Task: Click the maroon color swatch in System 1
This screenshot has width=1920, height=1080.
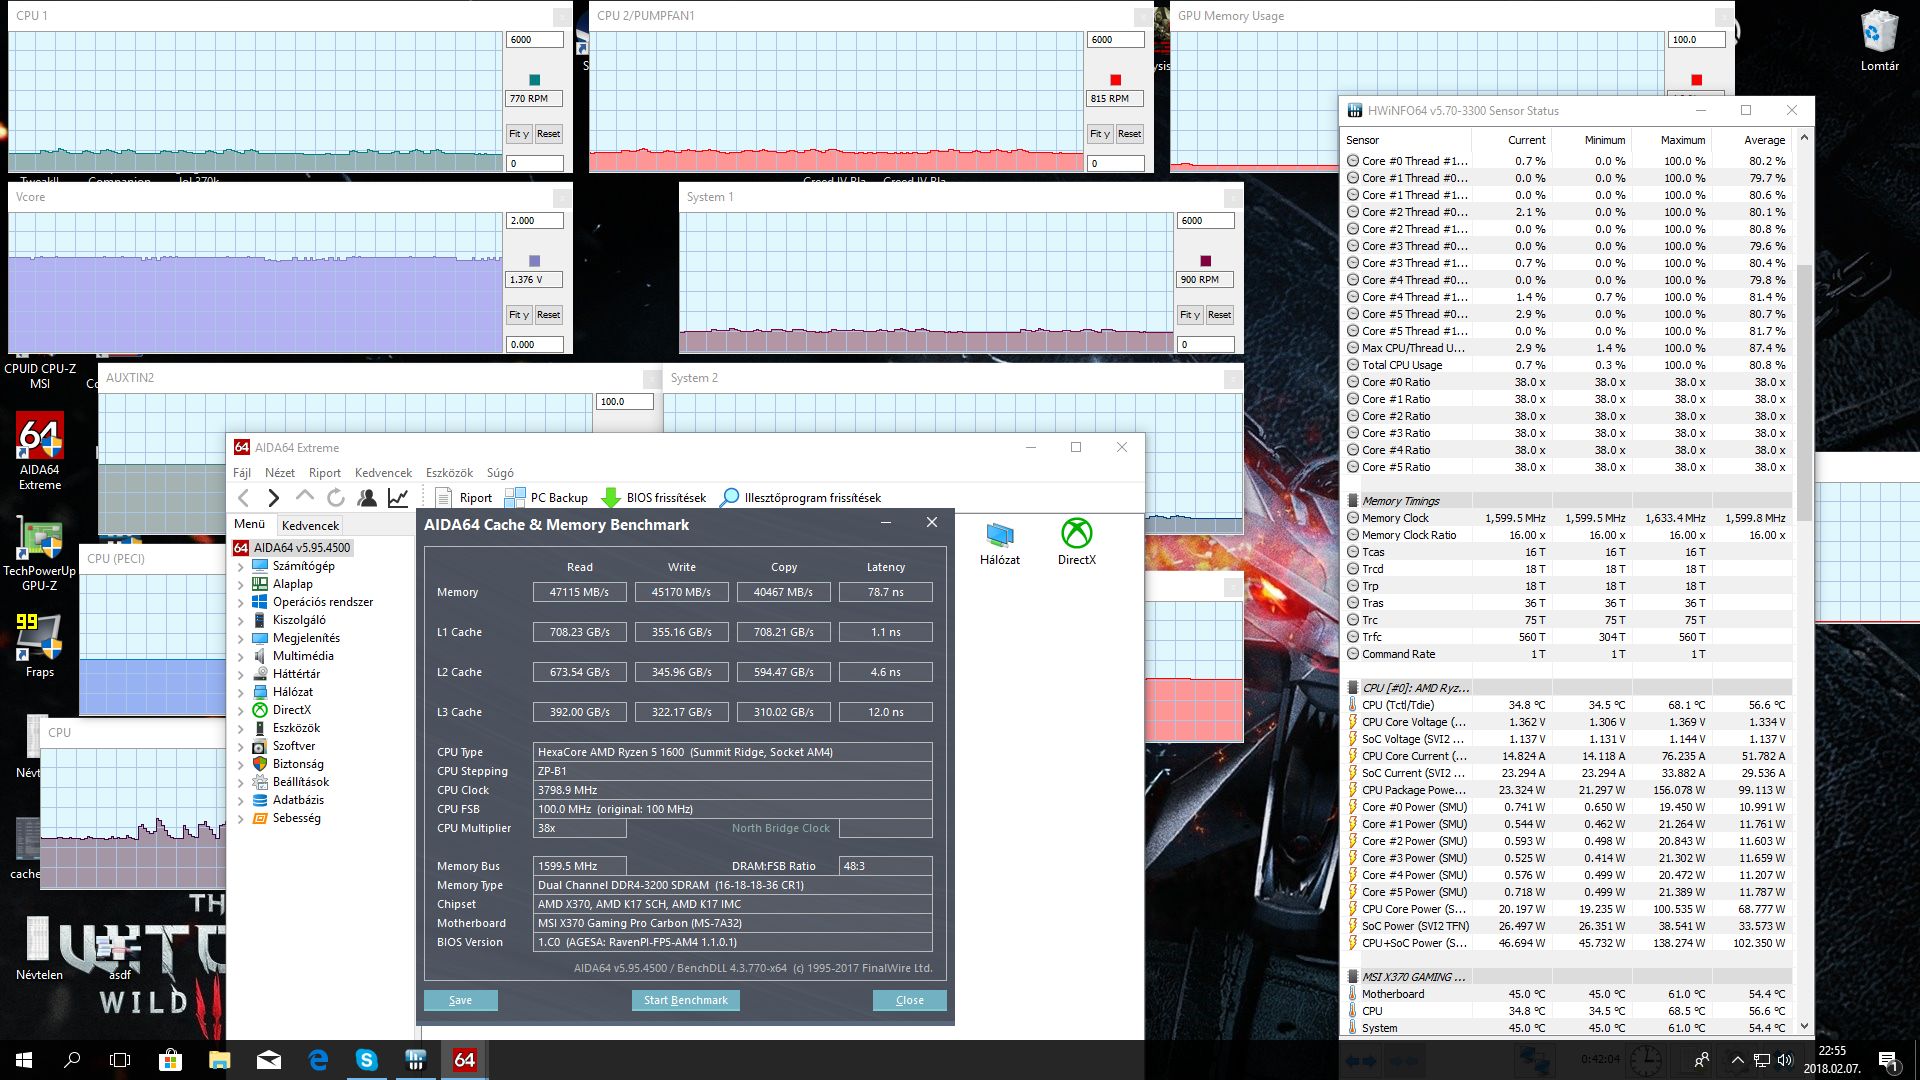Action: pyautogui.click(x=1205, y=261)
